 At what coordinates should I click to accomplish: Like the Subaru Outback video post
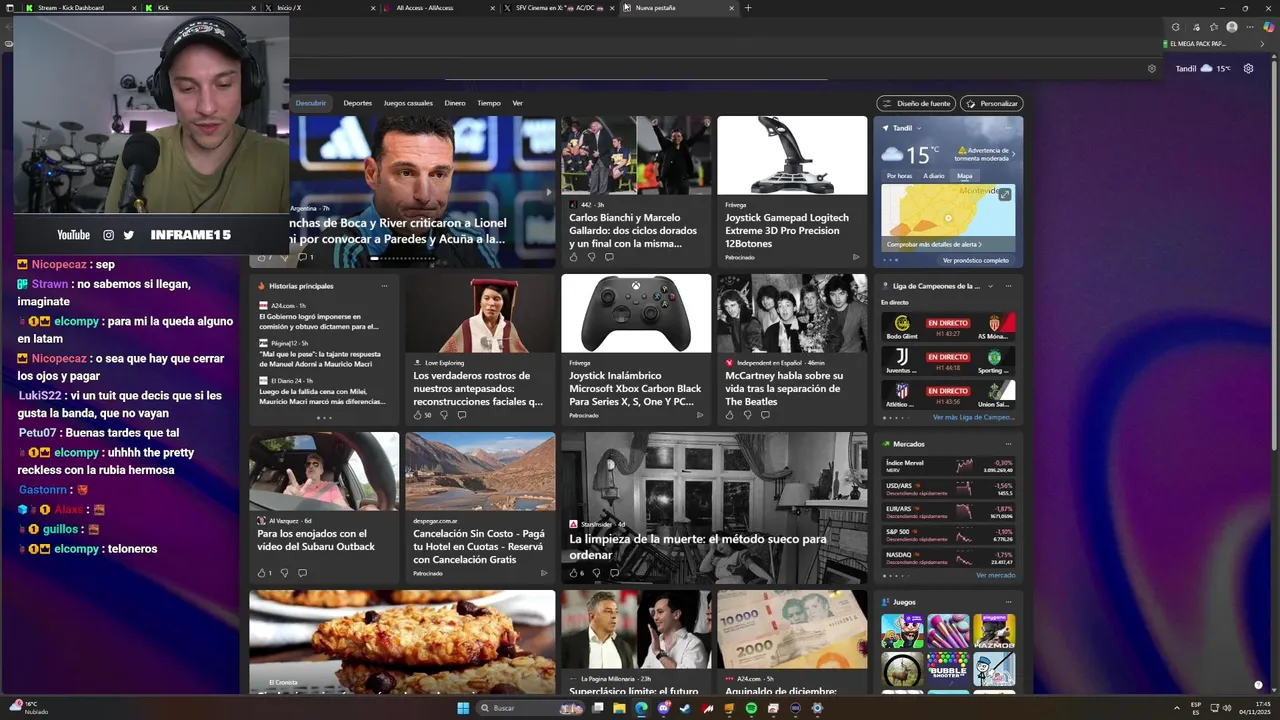pyautogui.click(x=262, y=573)
